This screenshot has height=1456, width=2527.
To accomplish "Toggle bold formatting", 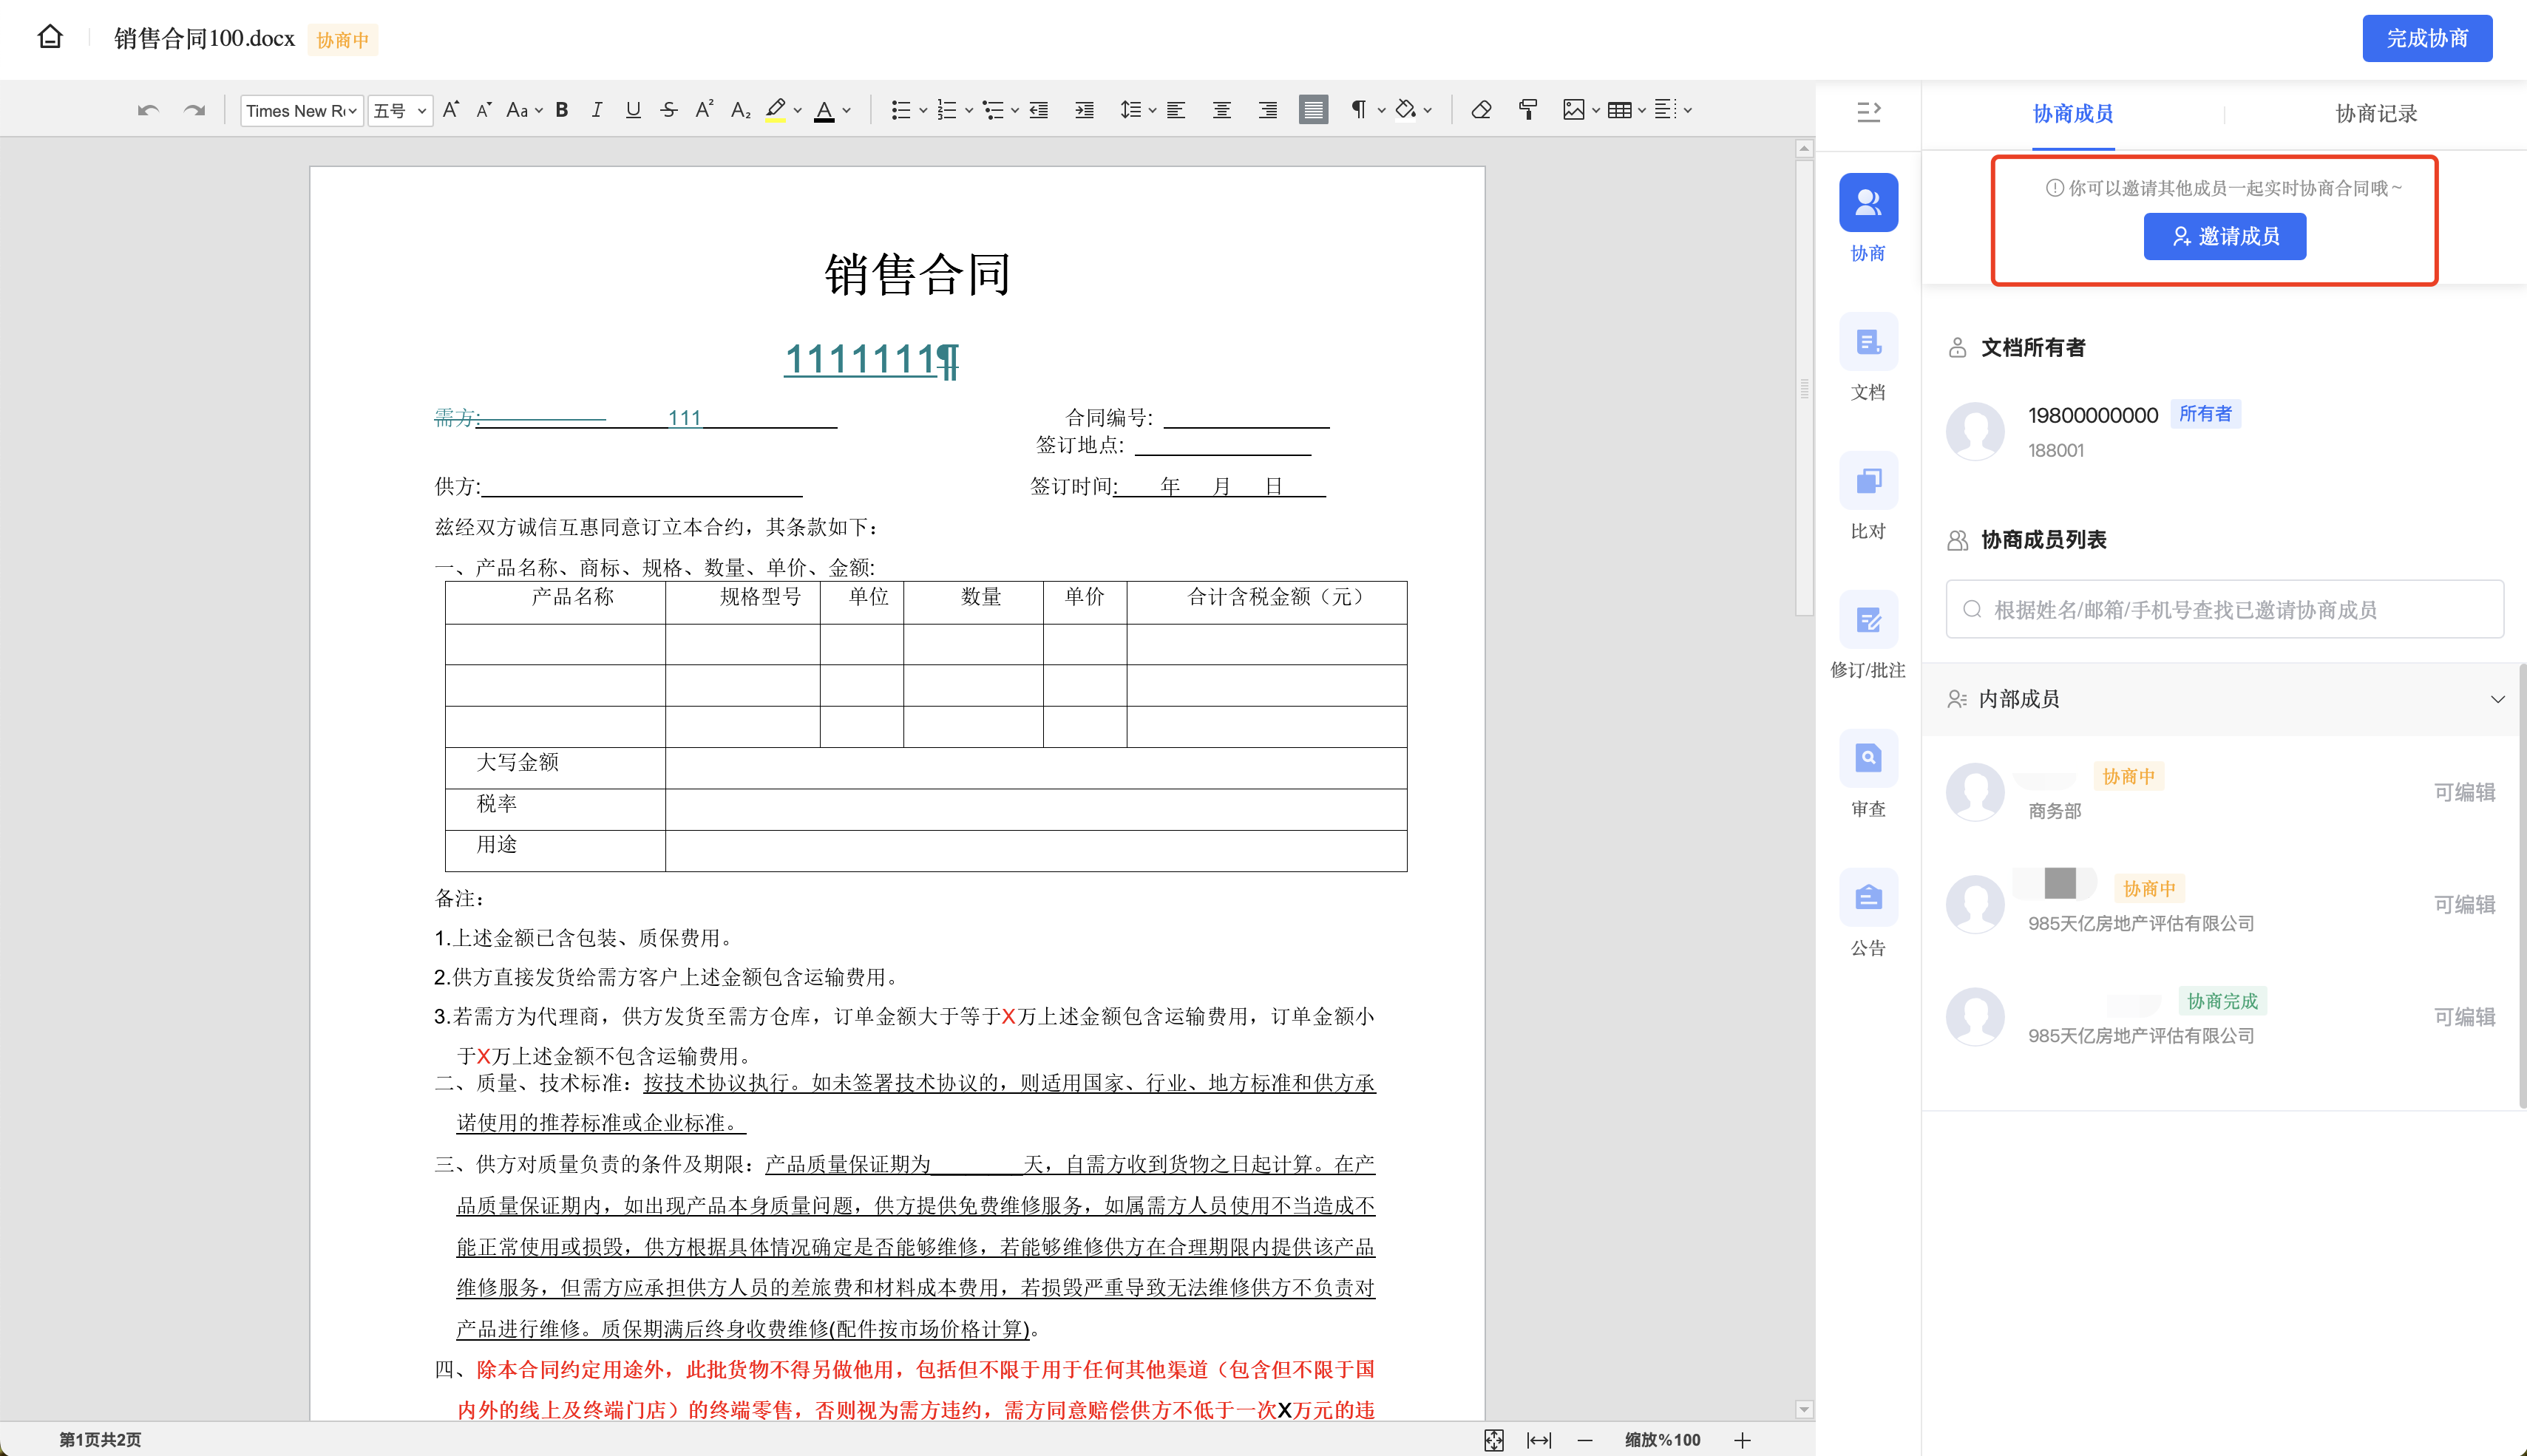I will pos(562,110).
